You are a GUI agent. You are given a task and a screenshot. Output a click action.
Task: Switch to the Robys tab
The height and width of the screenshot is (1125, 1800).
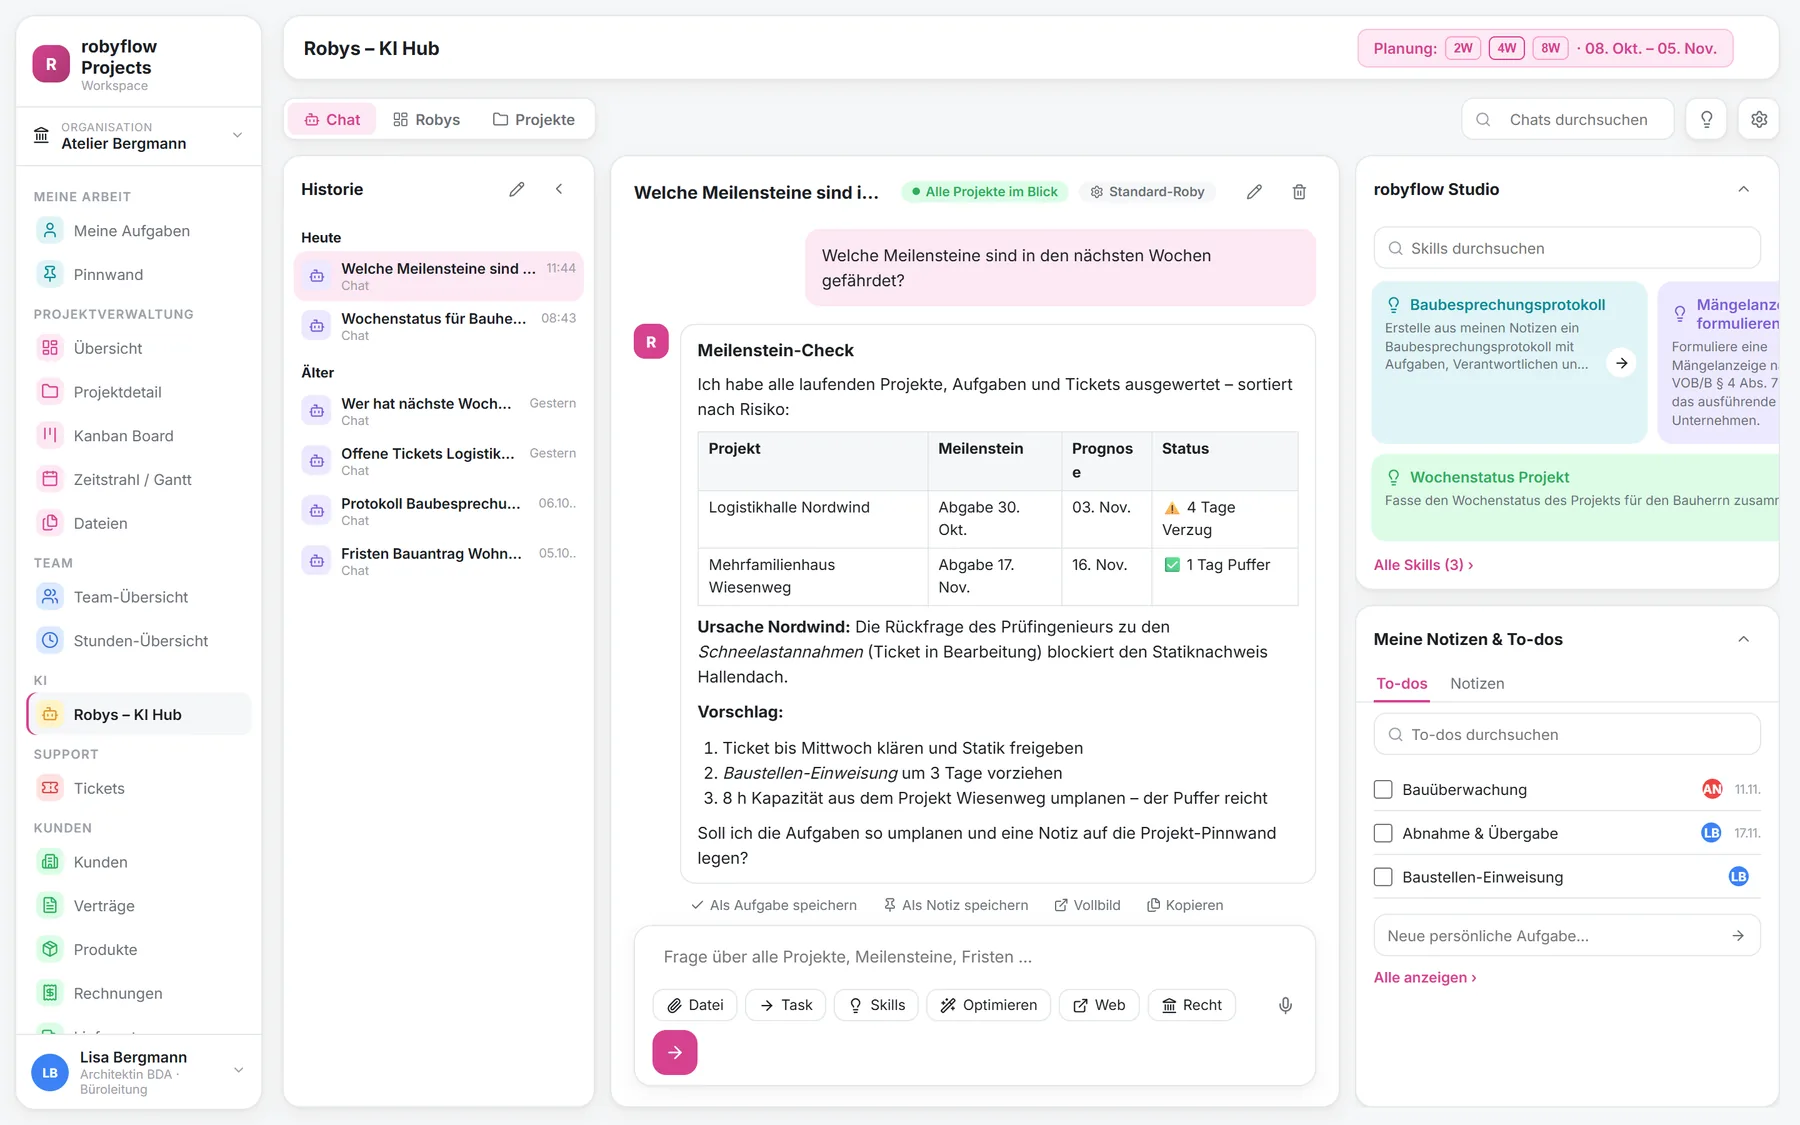coord(427,119)
